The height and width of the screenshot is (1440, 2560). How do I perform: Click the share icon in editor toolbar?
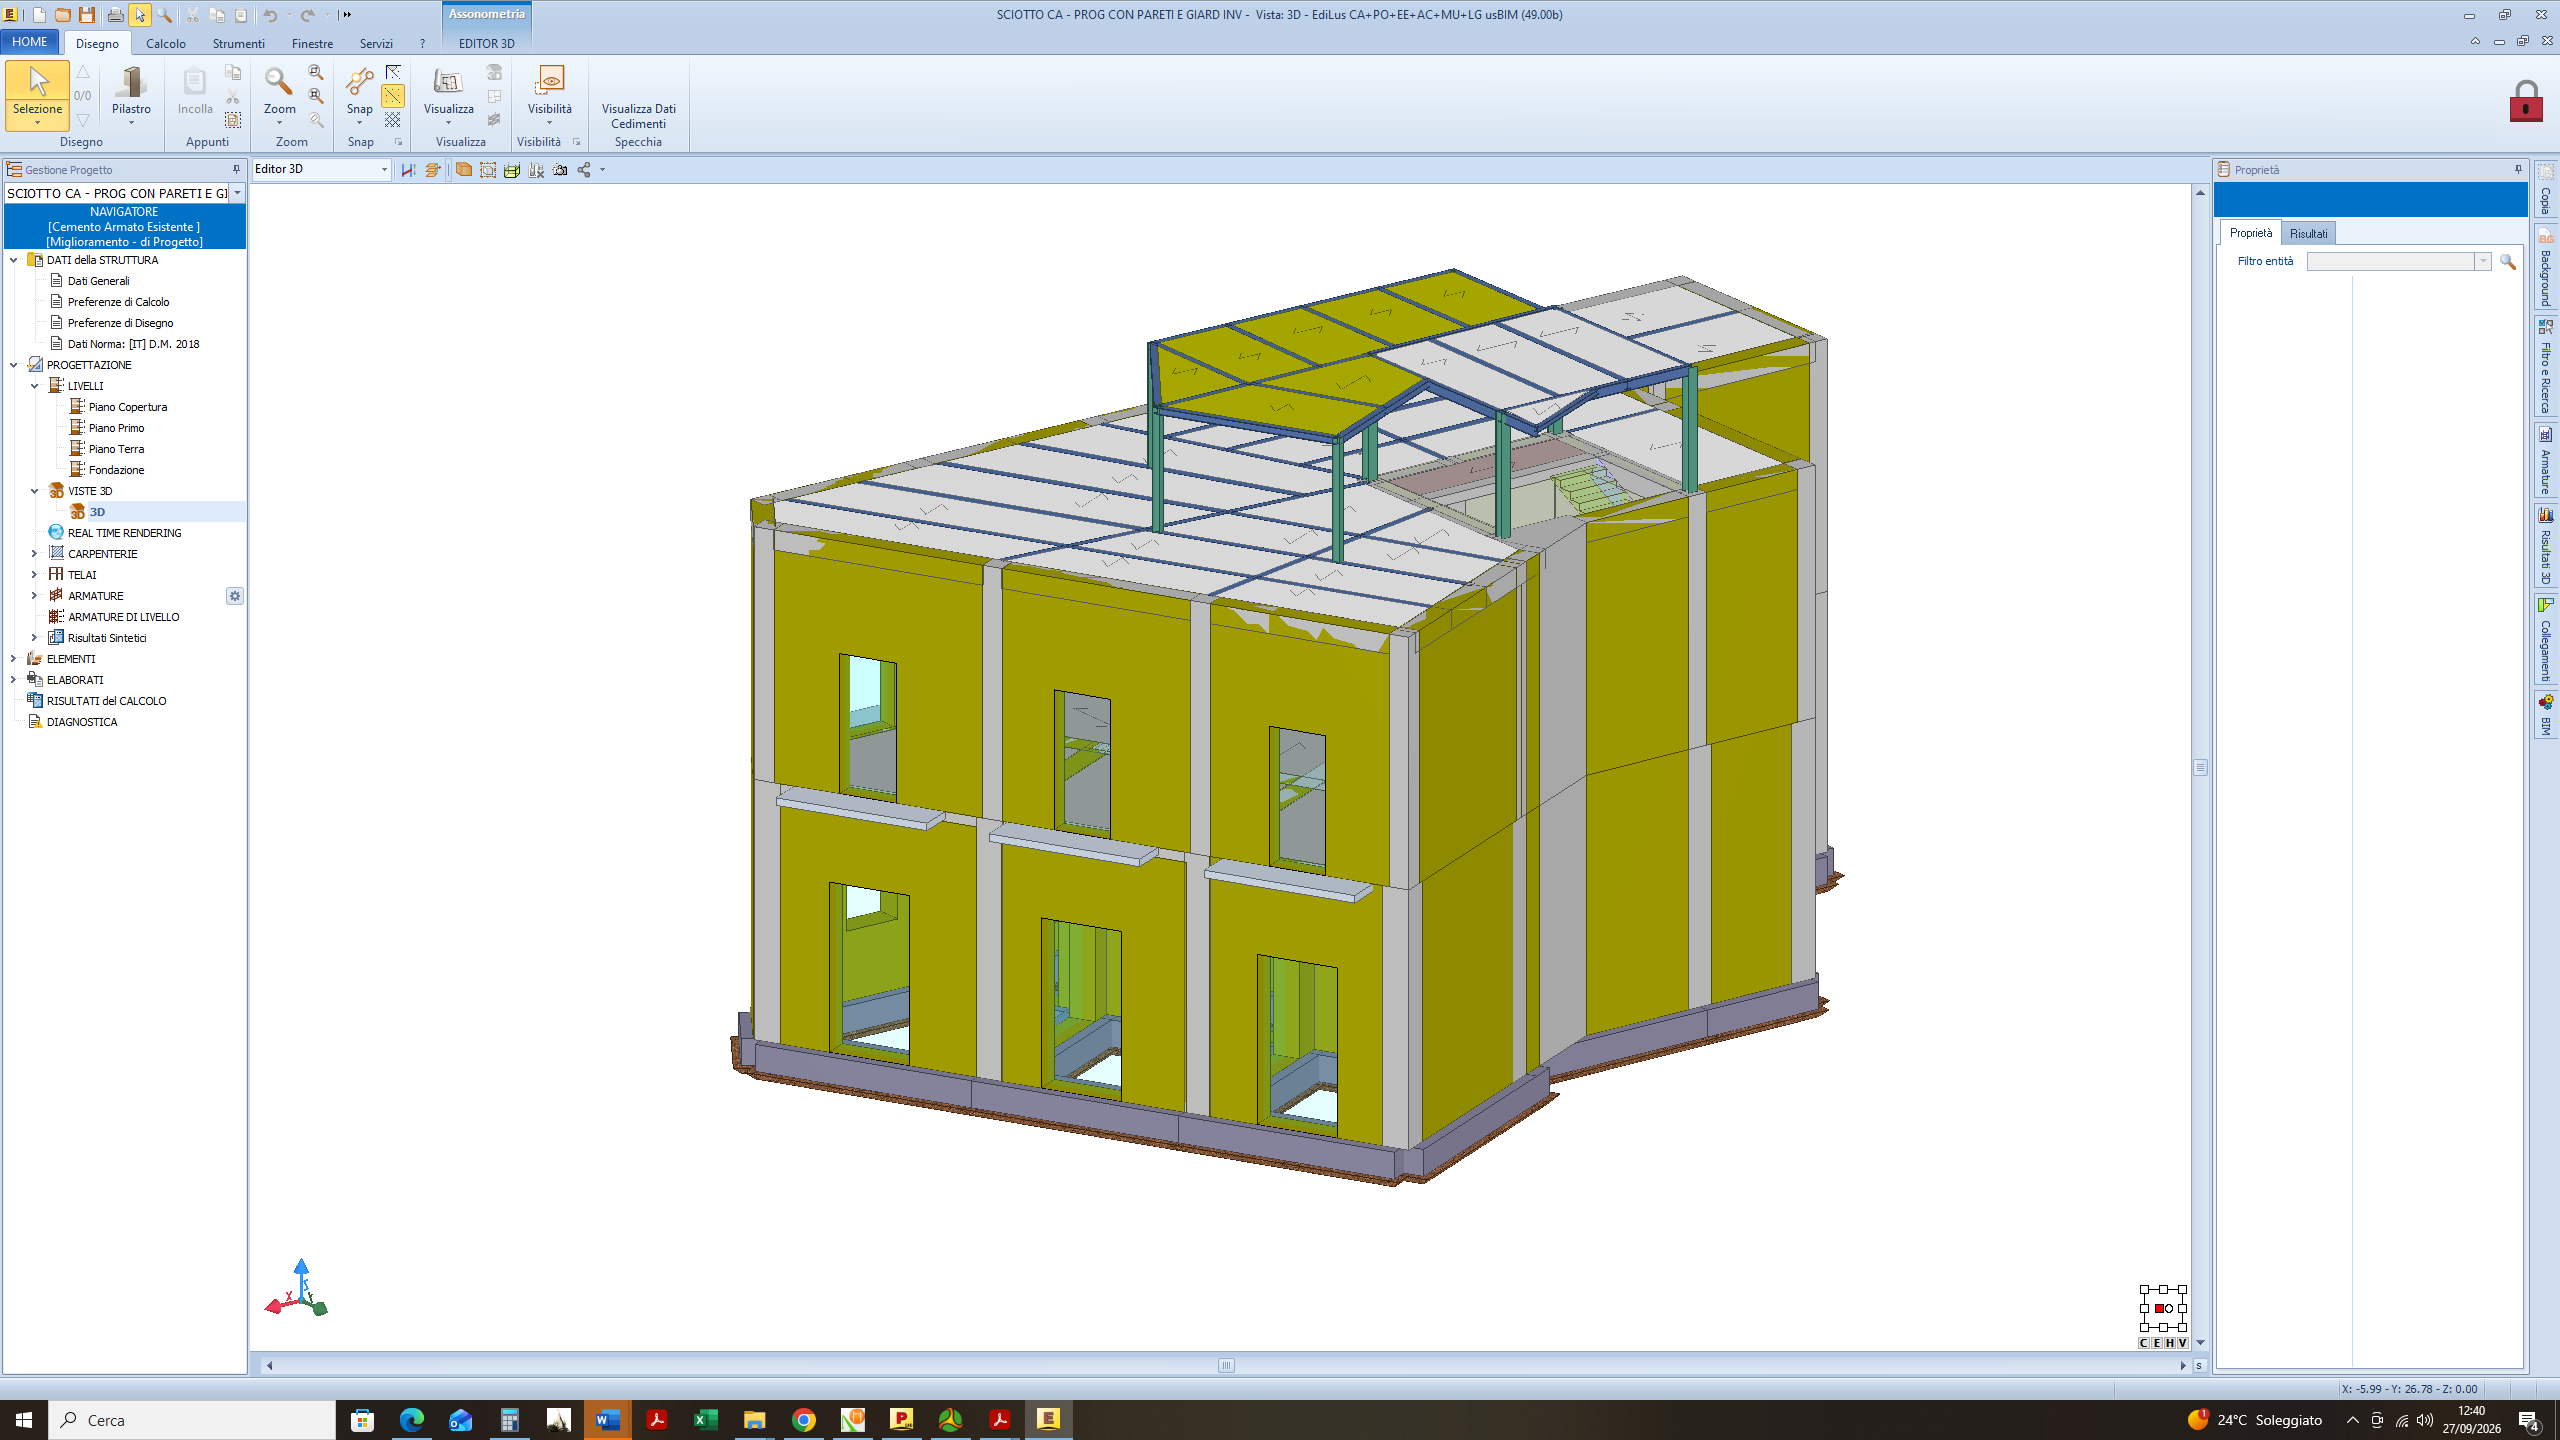pyautogui.click(x=584, y=170)
